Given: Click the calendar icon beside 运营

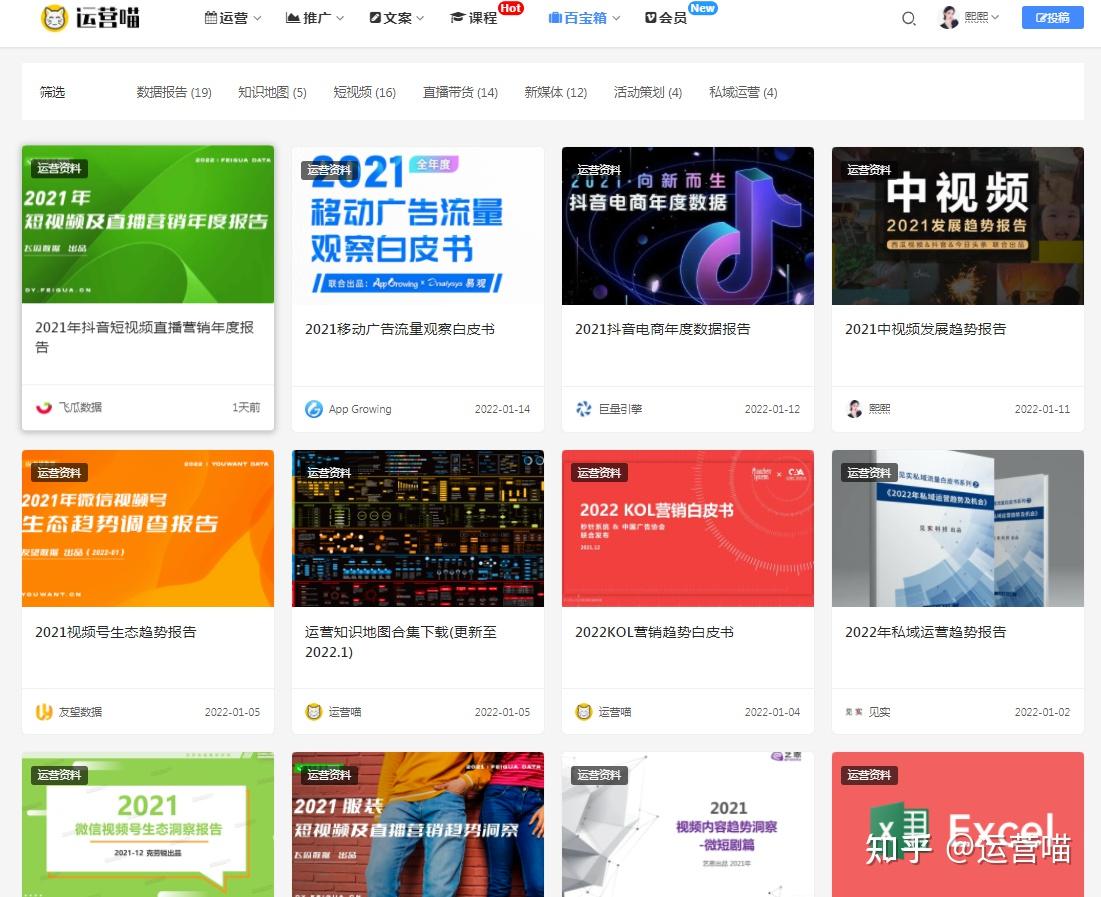Looking at the screenshot, I should (211, 18).
